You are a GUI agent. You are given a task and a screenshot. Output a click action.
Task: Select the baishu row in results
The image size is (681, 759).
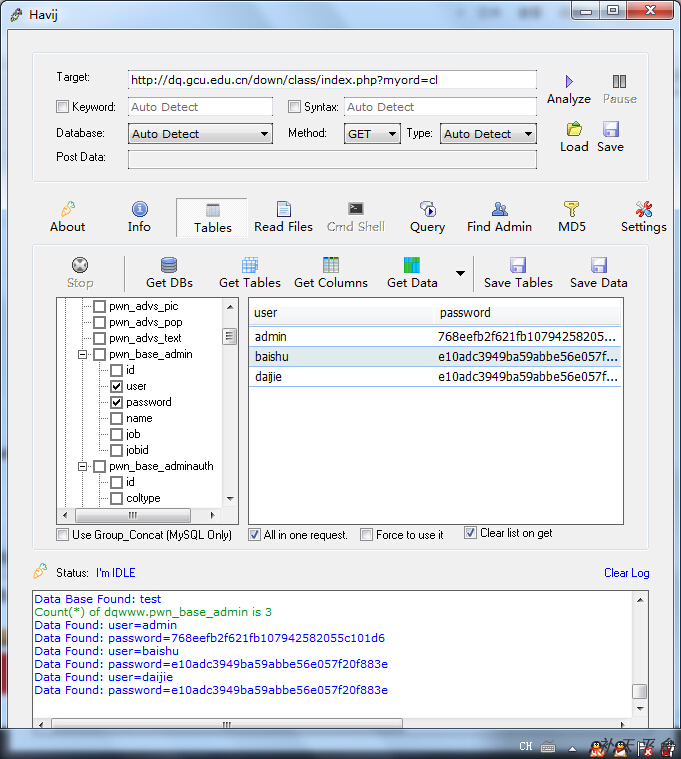click(x=435, y=356)
